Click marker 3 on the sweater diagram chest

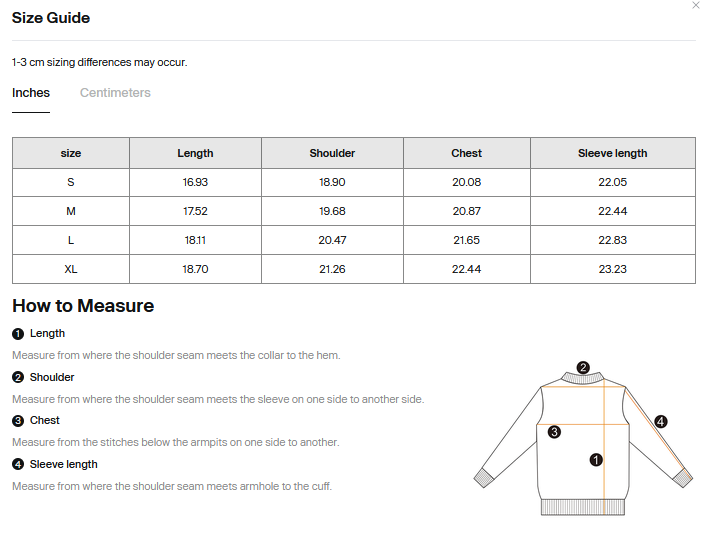554,432
